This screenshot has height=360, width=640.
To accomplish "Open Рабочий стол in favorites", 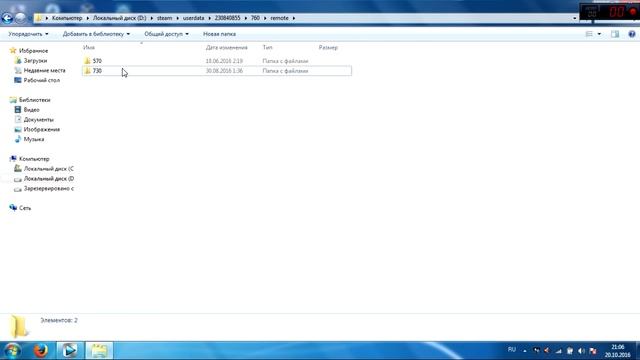I will tap(42, 80).
